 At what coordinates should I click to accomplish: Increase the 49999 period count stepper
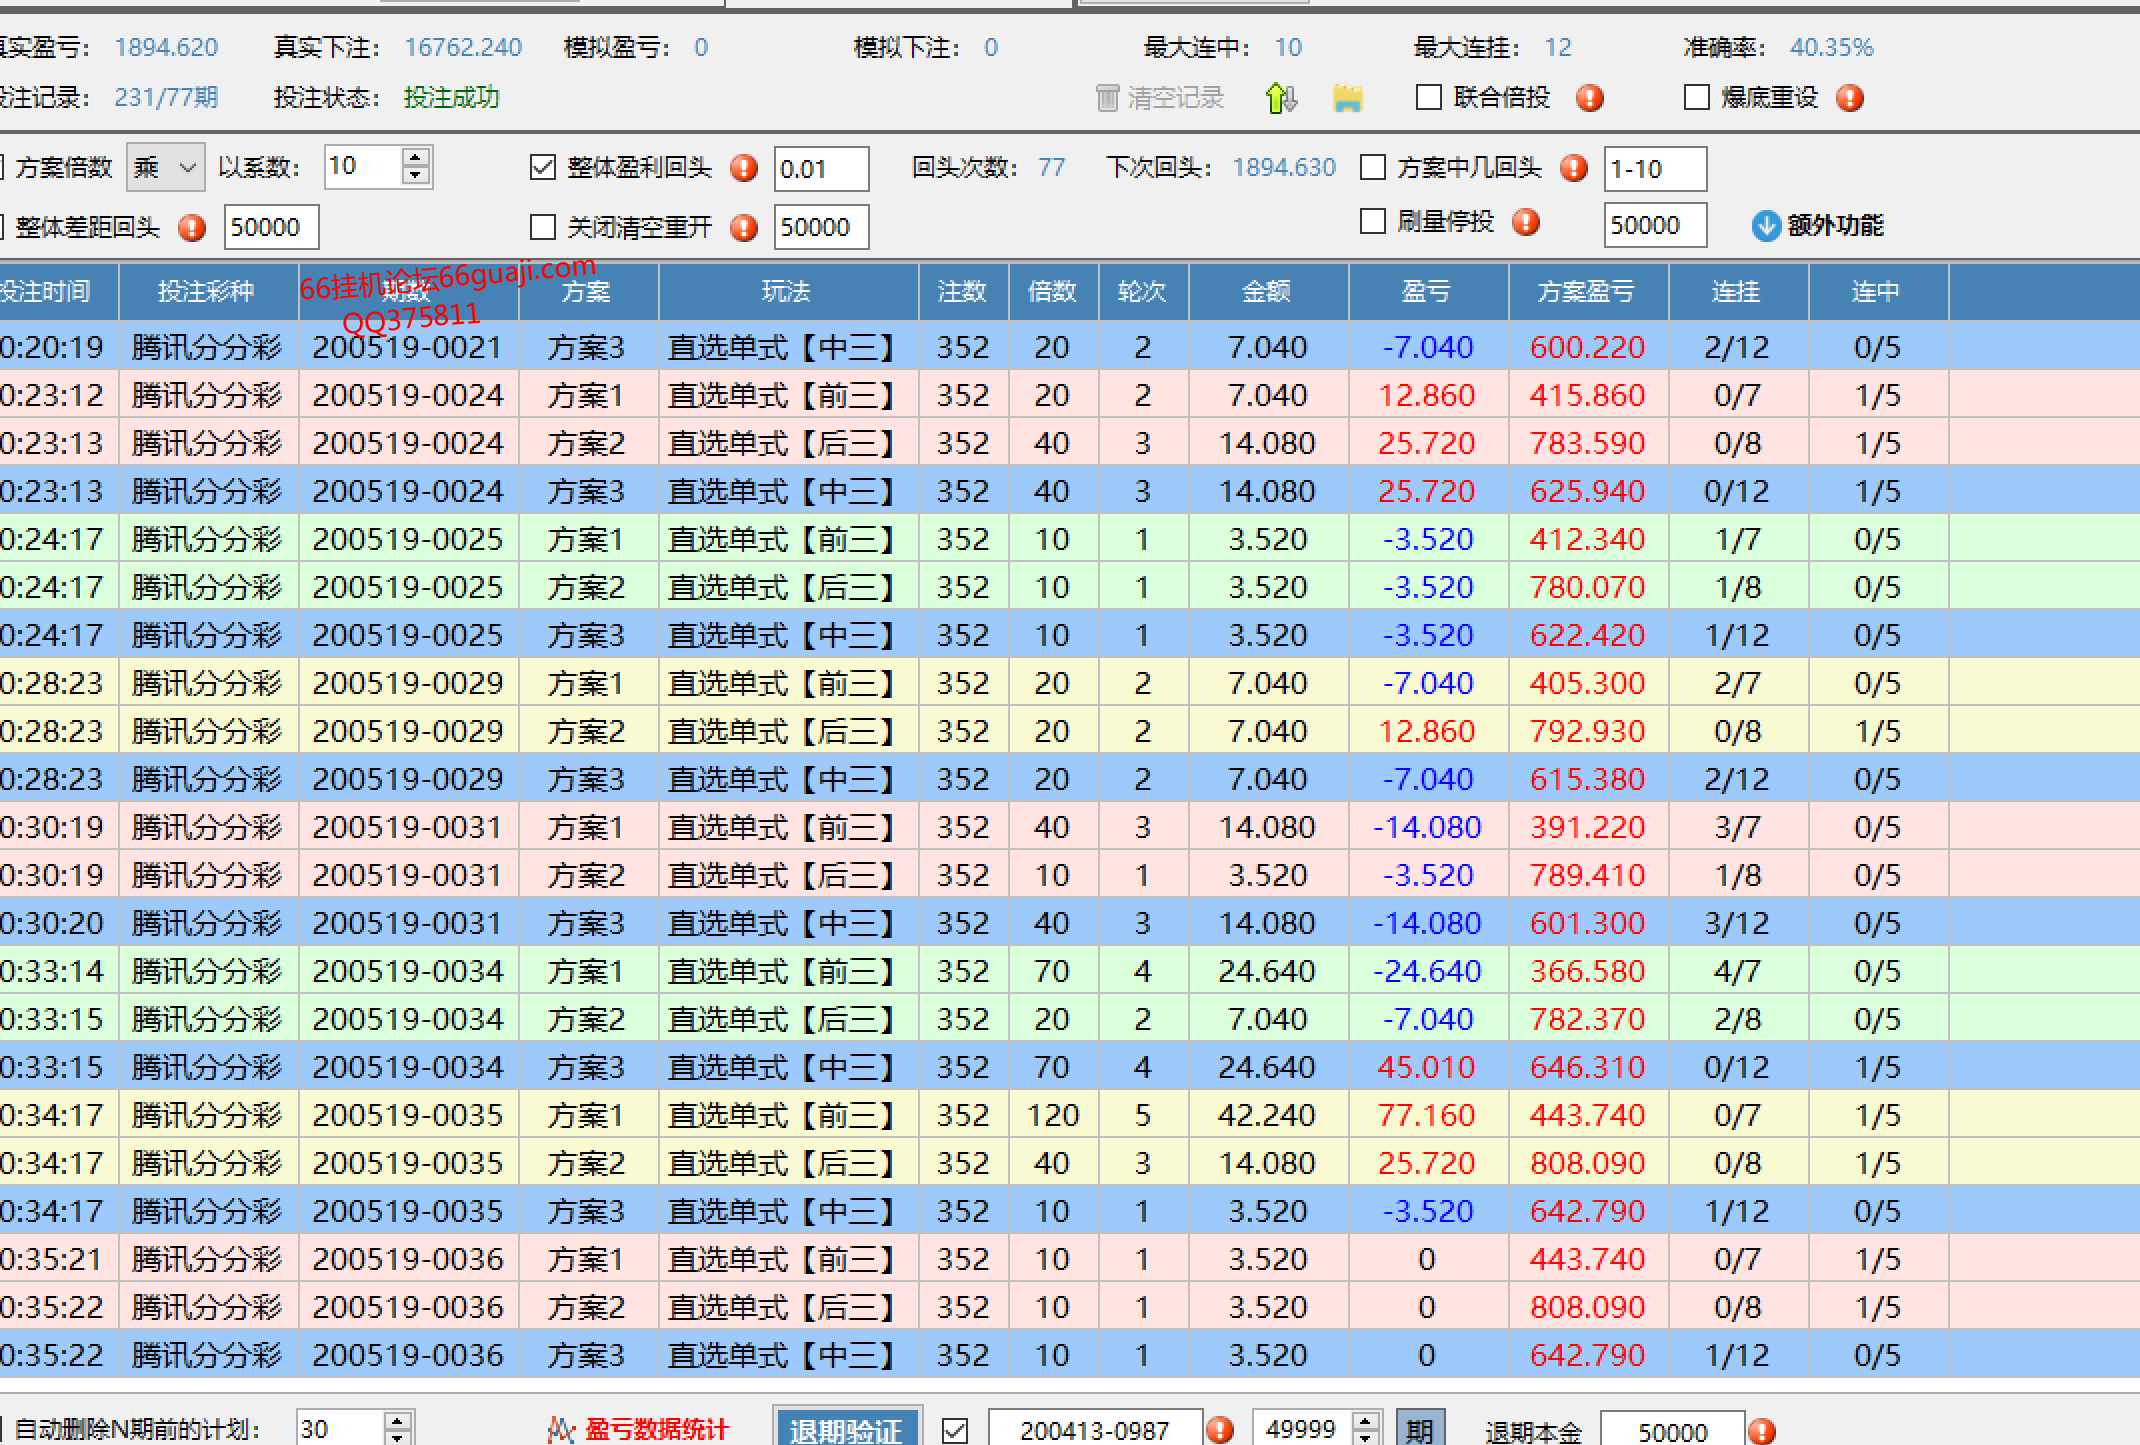(x=1366, y=1420)
